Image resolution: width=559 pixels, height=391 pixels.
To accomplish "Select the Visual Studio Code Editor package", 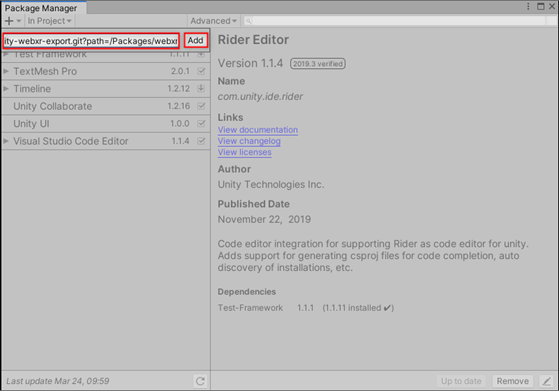I will 106,141.
